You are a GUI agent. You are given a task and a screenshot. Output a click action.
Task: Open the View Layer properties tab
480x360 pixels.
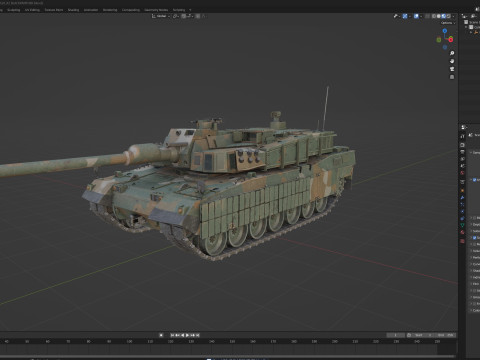pos(462,159)
